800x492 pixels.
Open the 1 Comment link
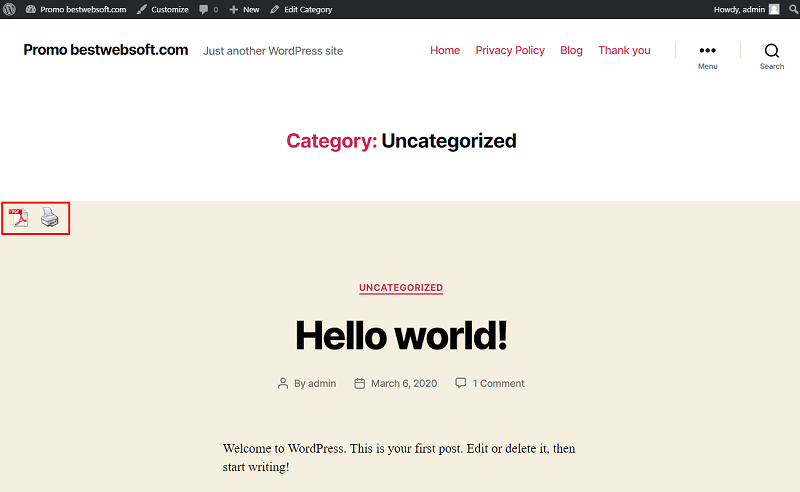pos(498,383)
